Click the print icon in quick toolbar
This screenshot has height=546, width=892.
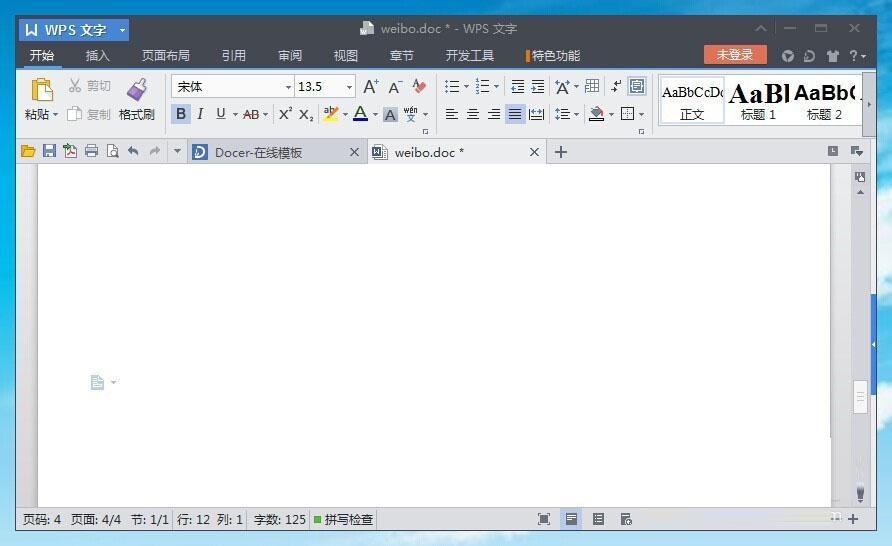click(x=91, y=151)
